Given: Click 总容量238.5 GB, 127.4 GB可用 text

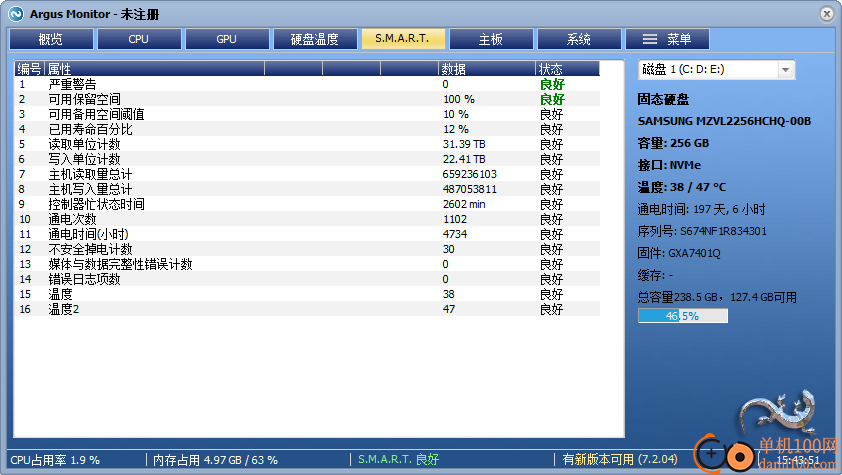Looking at the screenshot, I should click(x=717, y=297).
